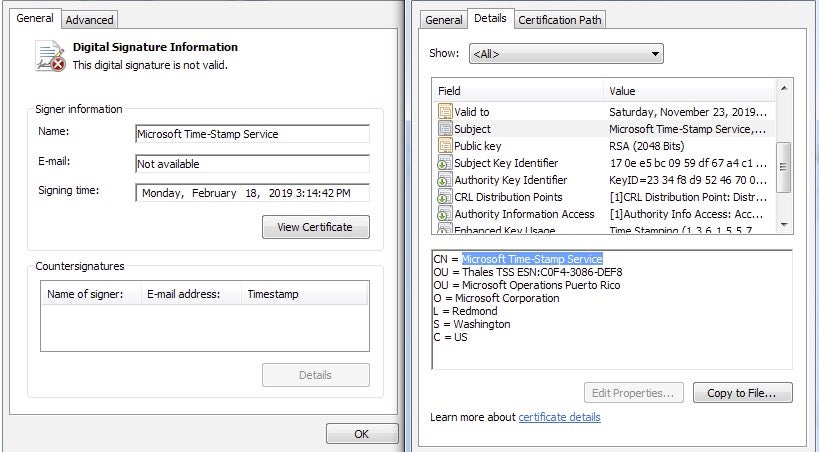Click the Copy to File button
The image size is (819, 452).
[x=742, y=393]
